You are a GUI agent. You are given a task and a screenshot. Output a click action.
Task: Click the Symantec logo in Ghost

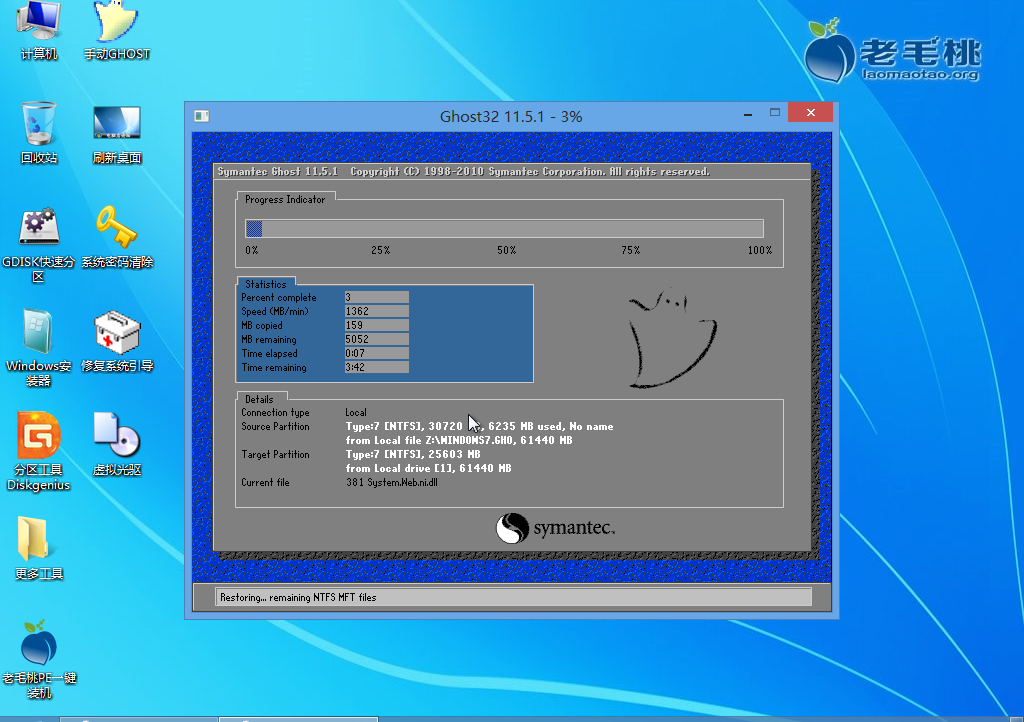click(x=555, y=528)
